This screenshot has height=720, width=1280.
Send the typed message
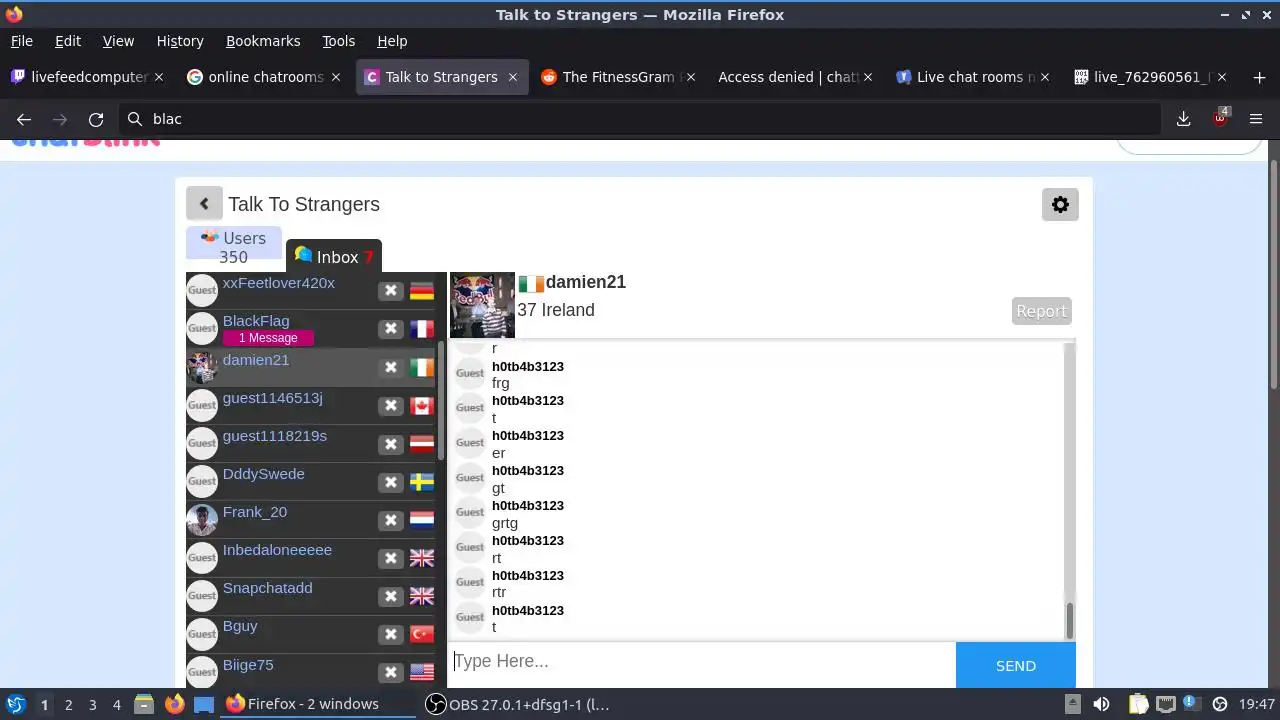[1016, 665]
